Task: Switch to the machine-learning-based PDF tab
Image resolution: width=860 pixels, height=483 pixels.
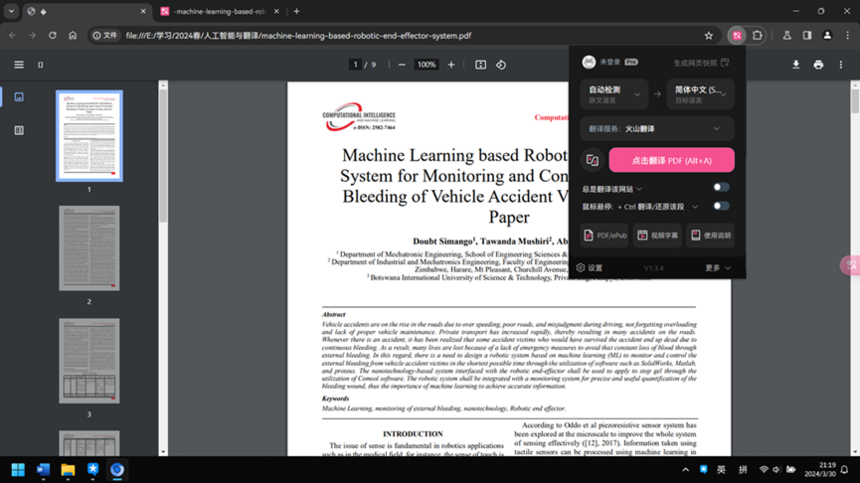Action: (x=219, y=12)
